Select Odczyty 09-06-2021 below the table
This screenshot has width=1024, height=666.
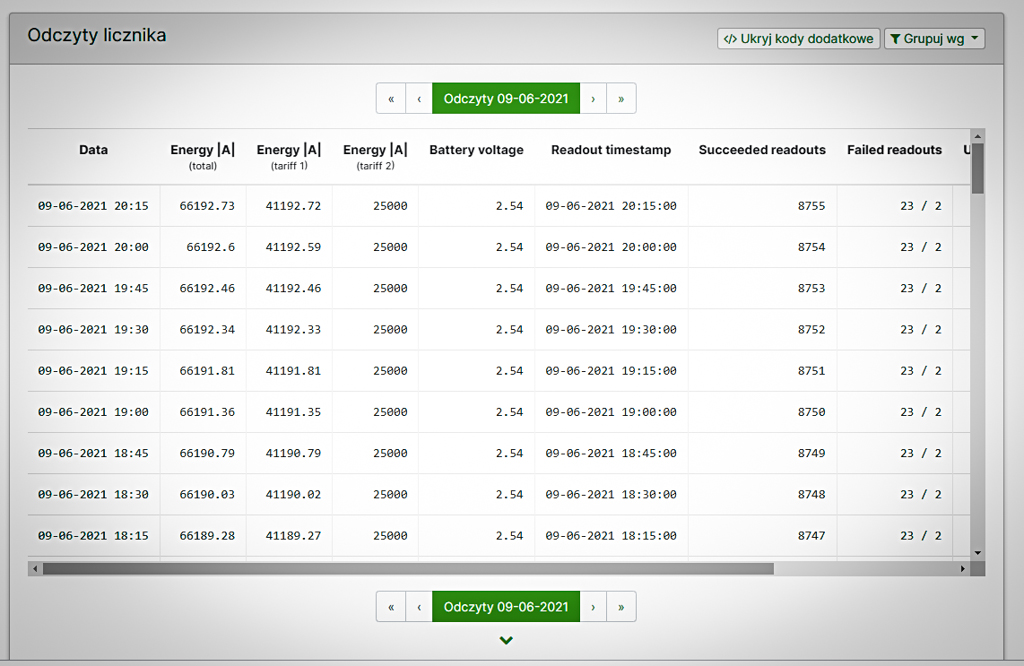tap(506, 607)
